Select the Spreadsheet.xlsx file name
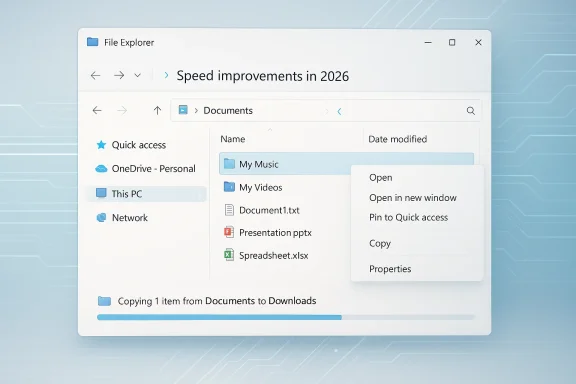Screen dimensions: 576x384 (x=274, y=255)
